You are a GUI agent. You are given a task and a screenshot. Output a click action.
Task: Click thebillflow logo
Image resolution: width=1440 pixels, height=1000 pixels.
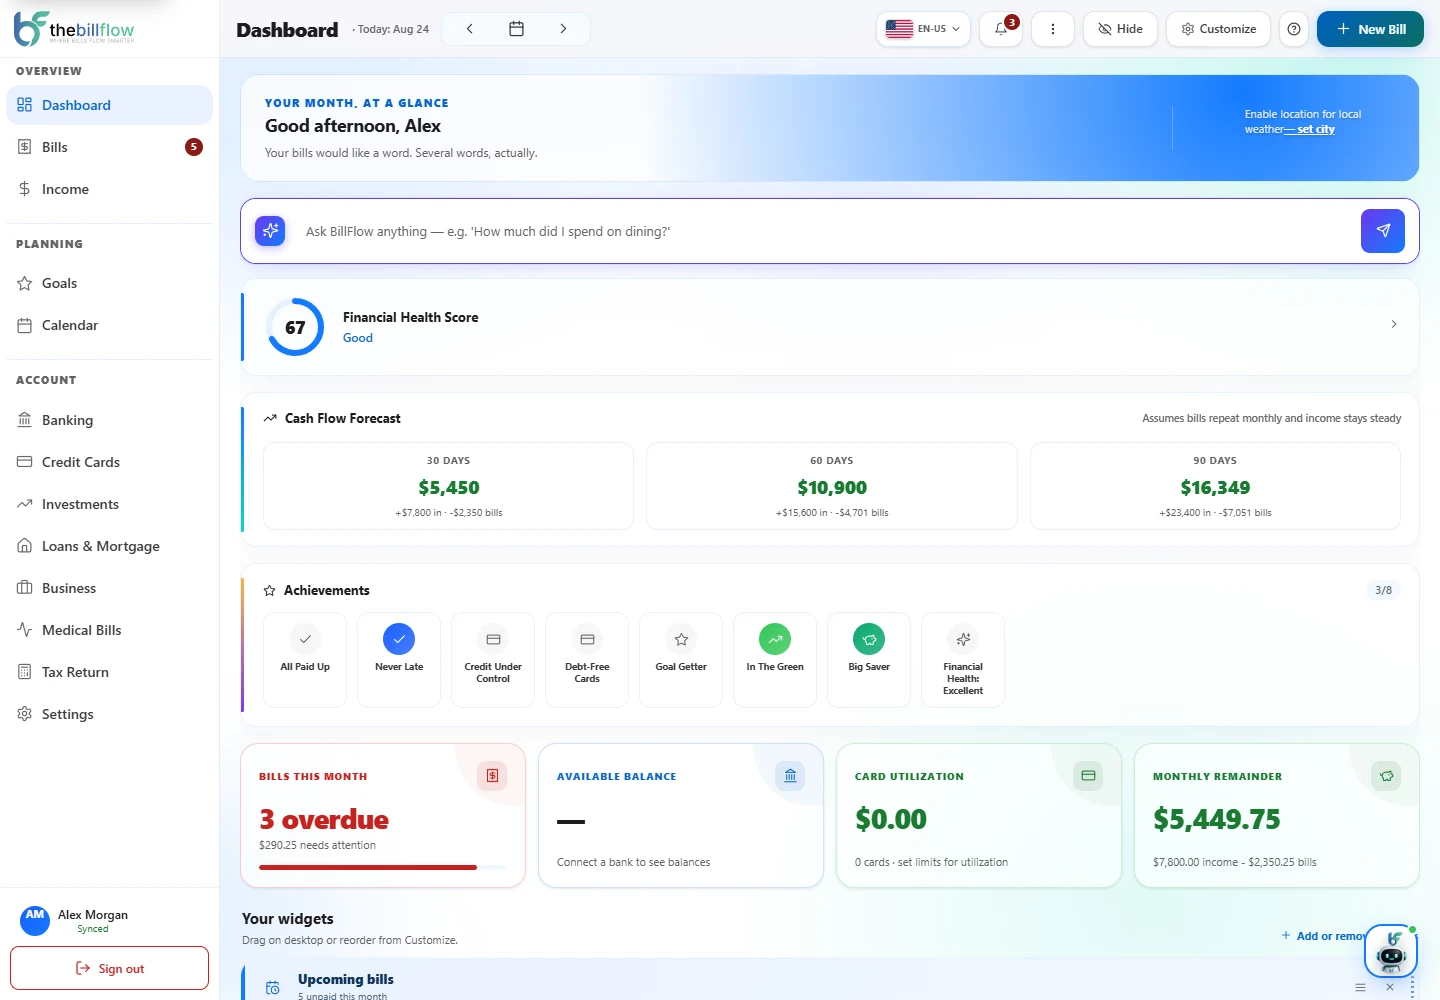click(74, 29)
